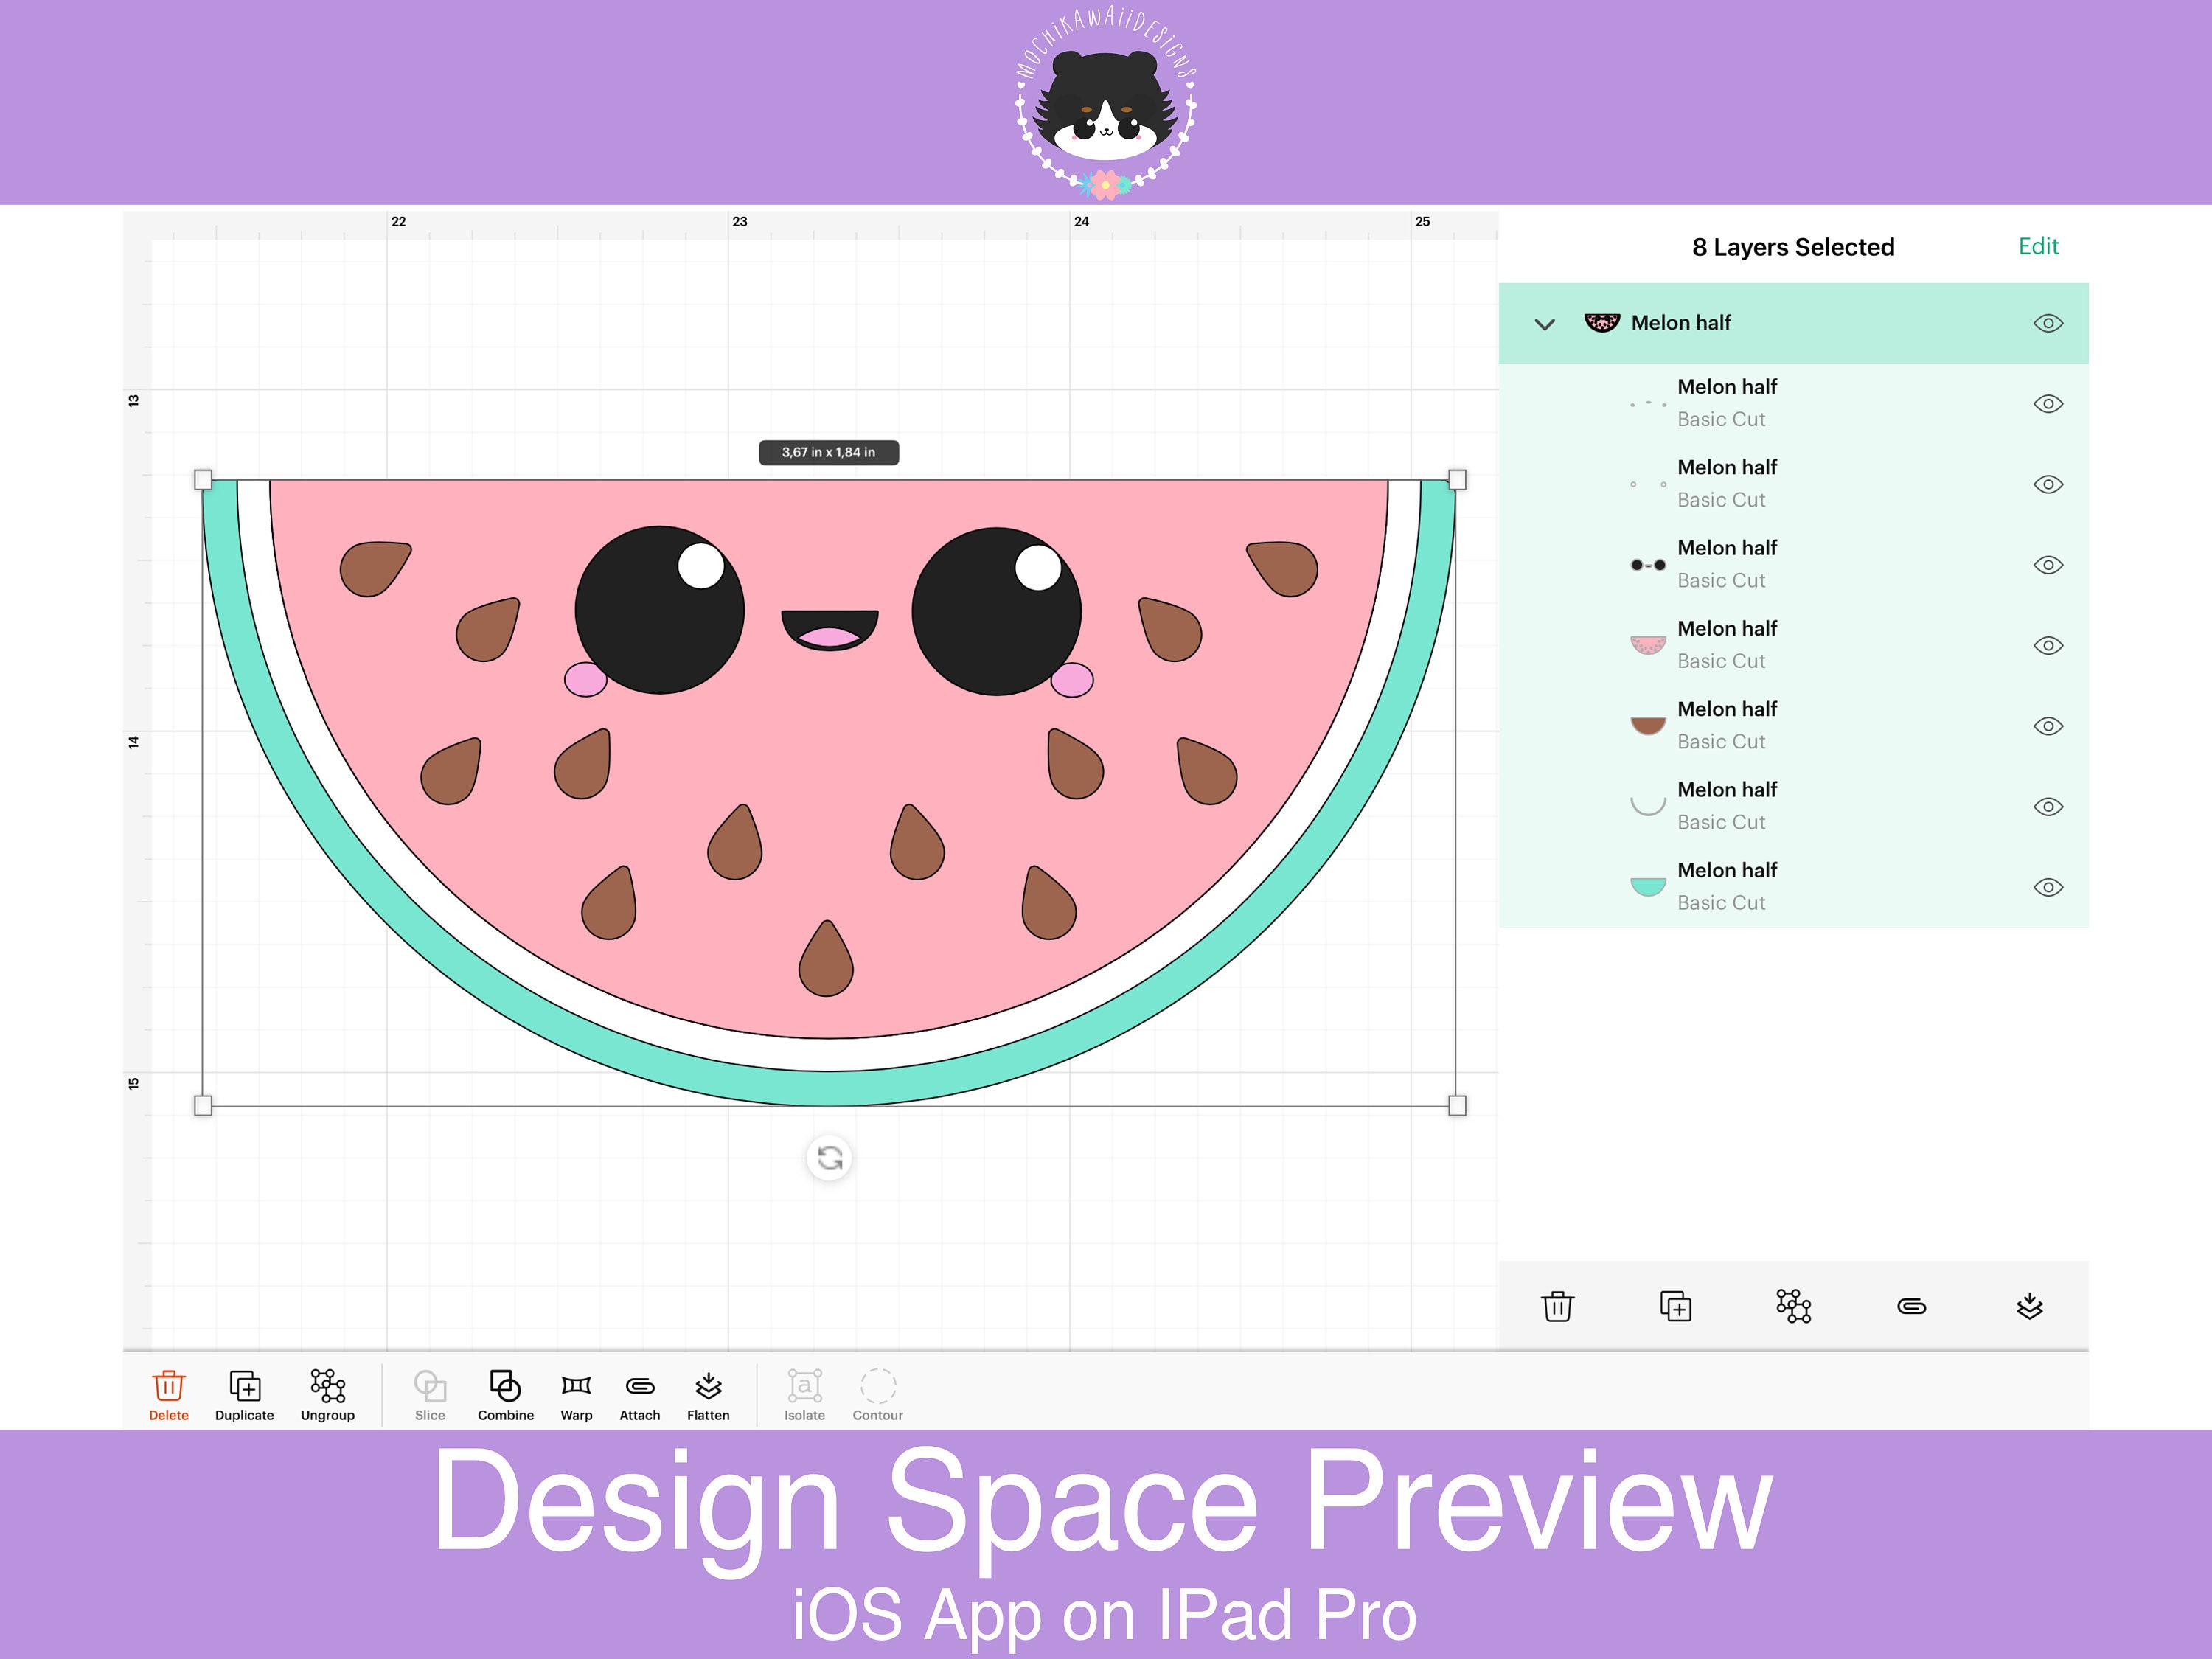Select the Slice tool
2212x1659 pixels.
(x=430, y=1392)
